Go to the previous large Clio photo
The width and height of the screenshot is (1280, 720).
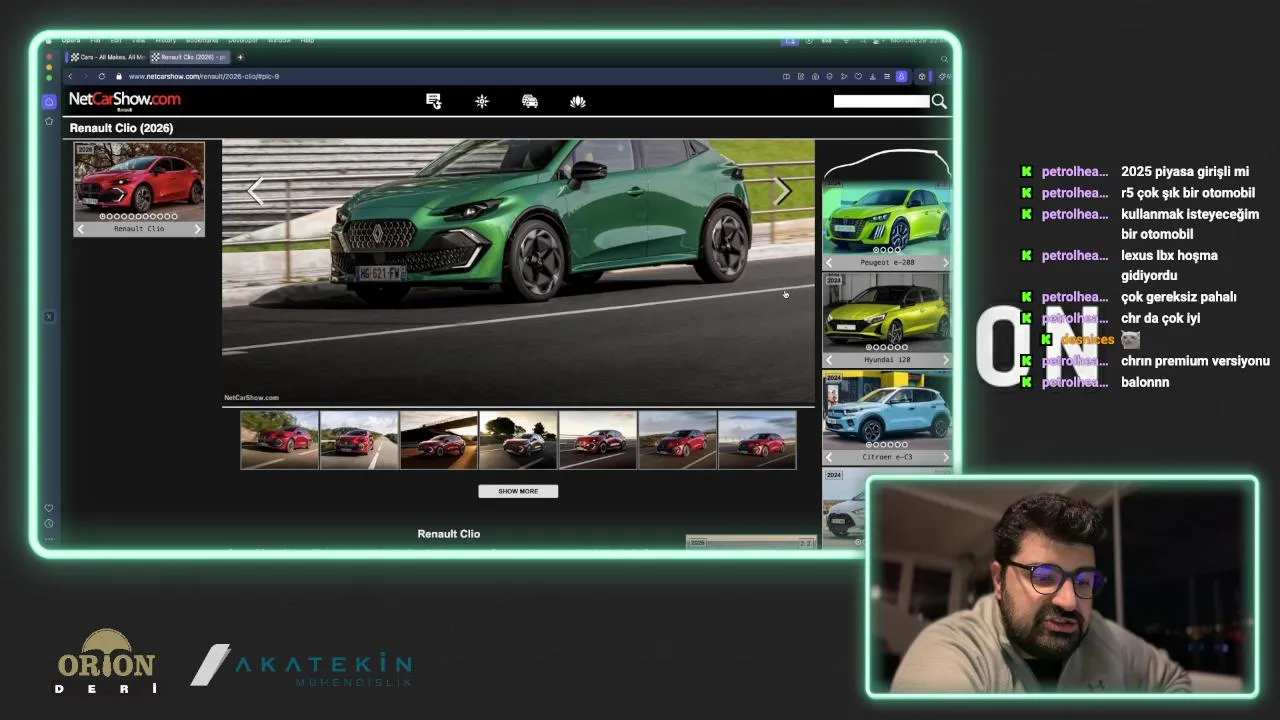click(x=255, y=191)
